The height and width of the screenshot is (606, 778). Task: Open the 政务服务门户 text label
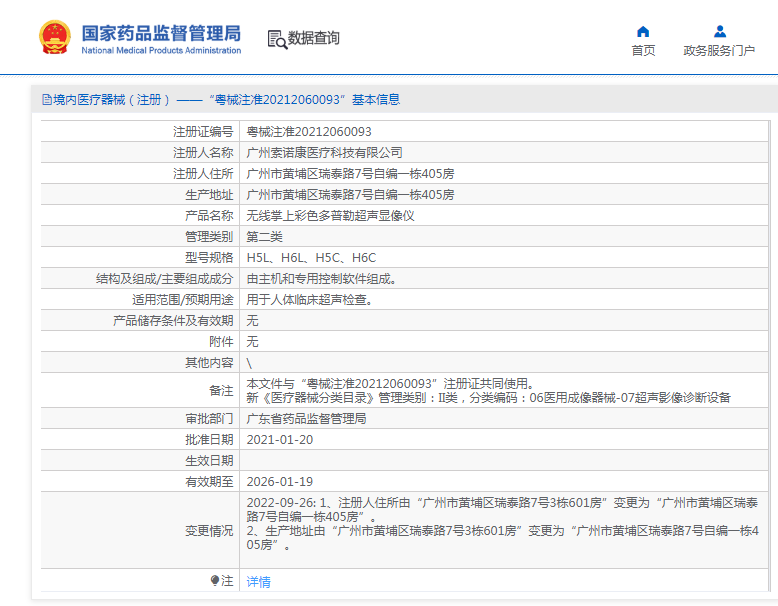[719, 51]
